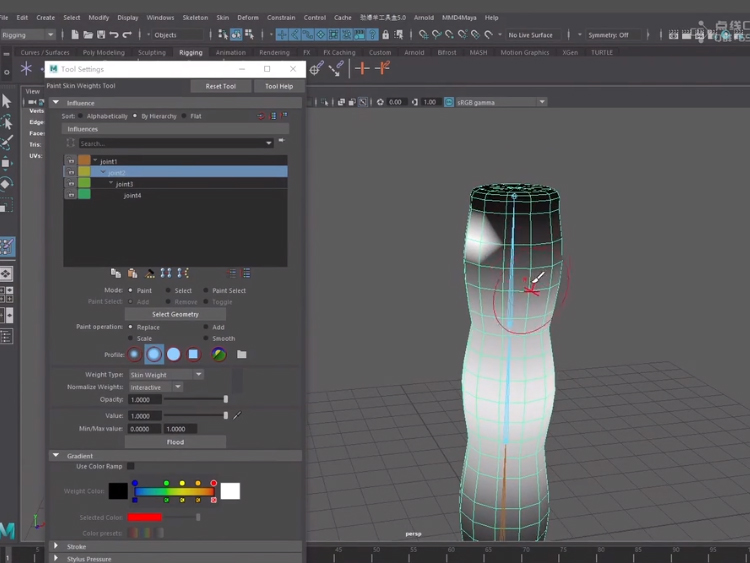
Task: Select the arrow Select tool in the toolbox
Action: click(x=6, y=101)
